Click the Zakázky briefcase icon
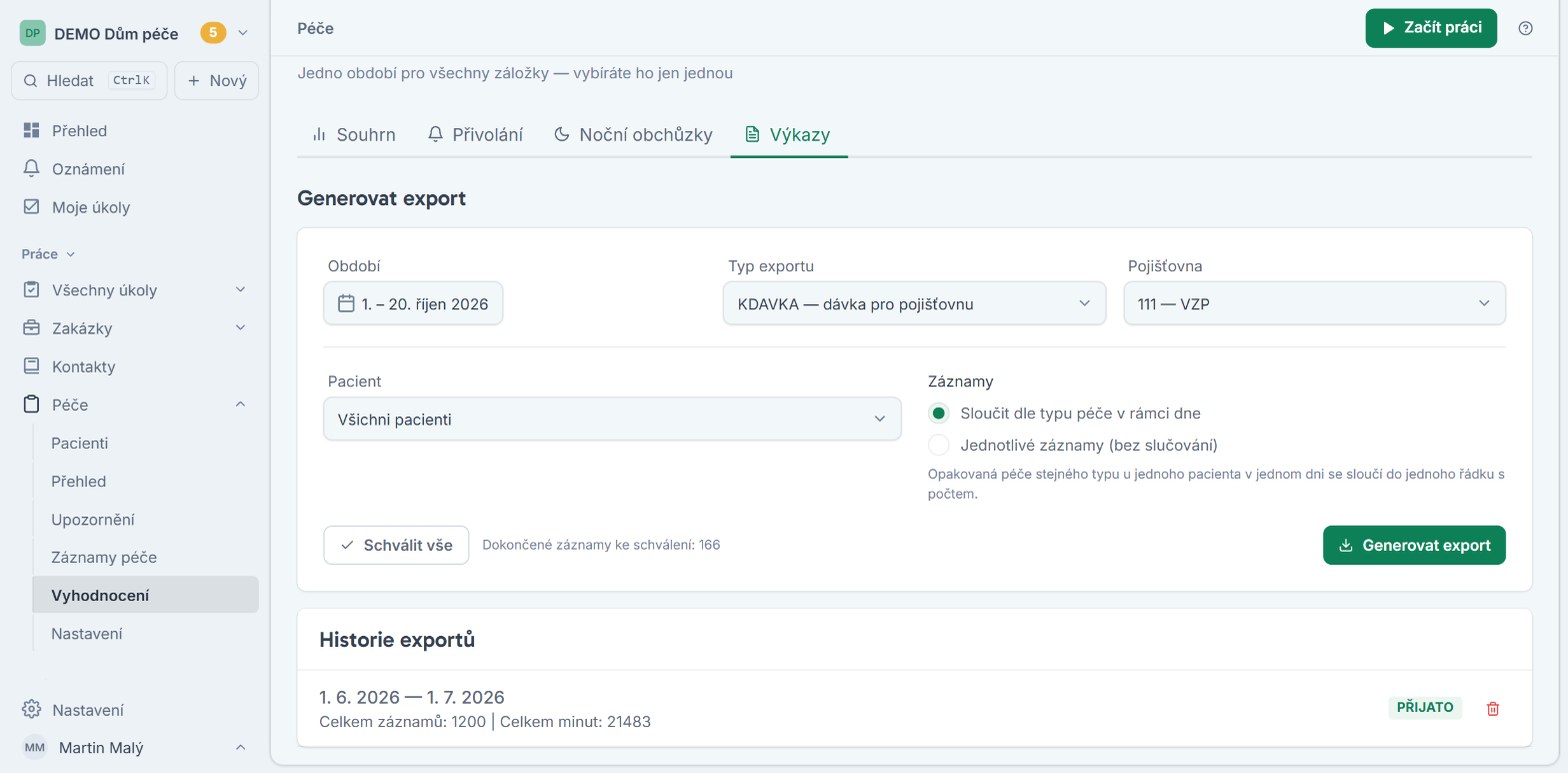The height and width of the screenshot is (773, 1568). tap(31, 328)
